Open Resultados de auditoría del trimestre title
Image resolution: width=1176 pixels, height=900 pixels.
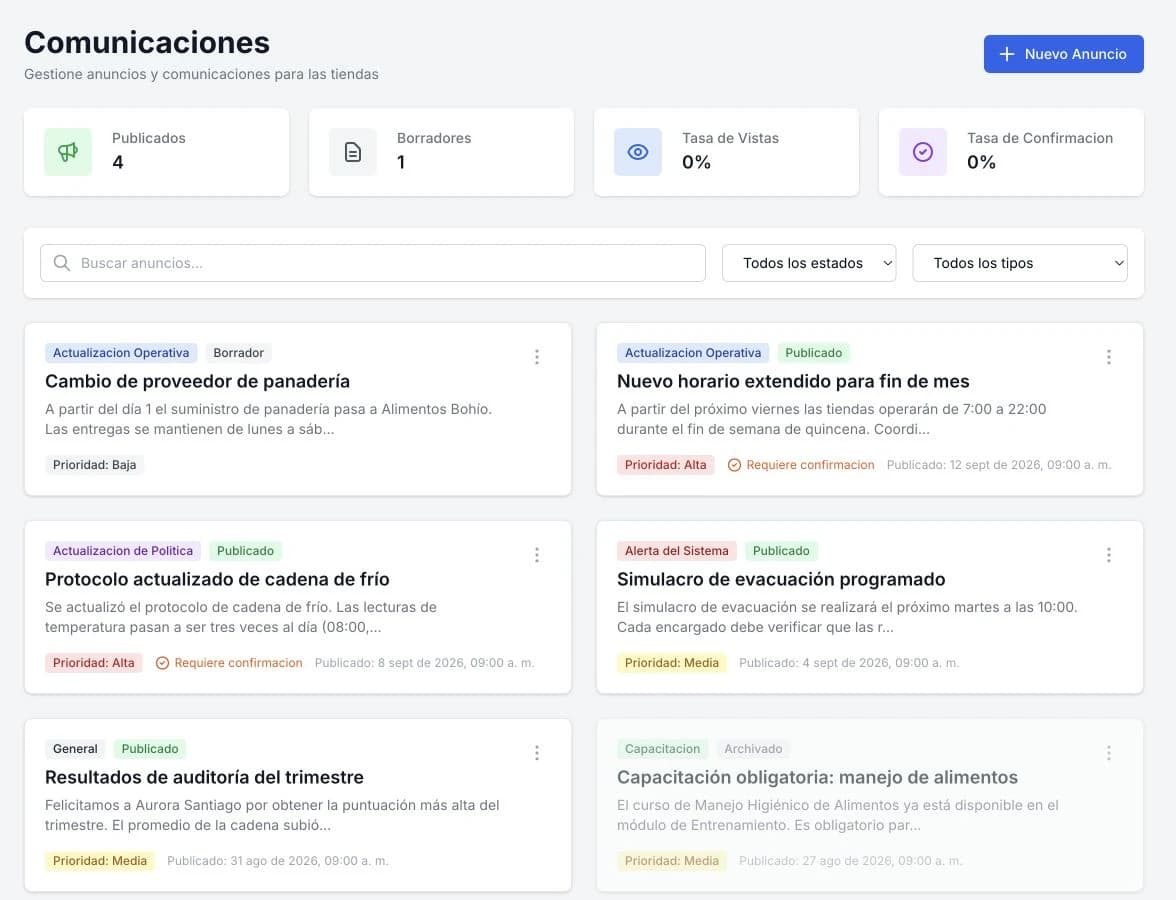204,777
